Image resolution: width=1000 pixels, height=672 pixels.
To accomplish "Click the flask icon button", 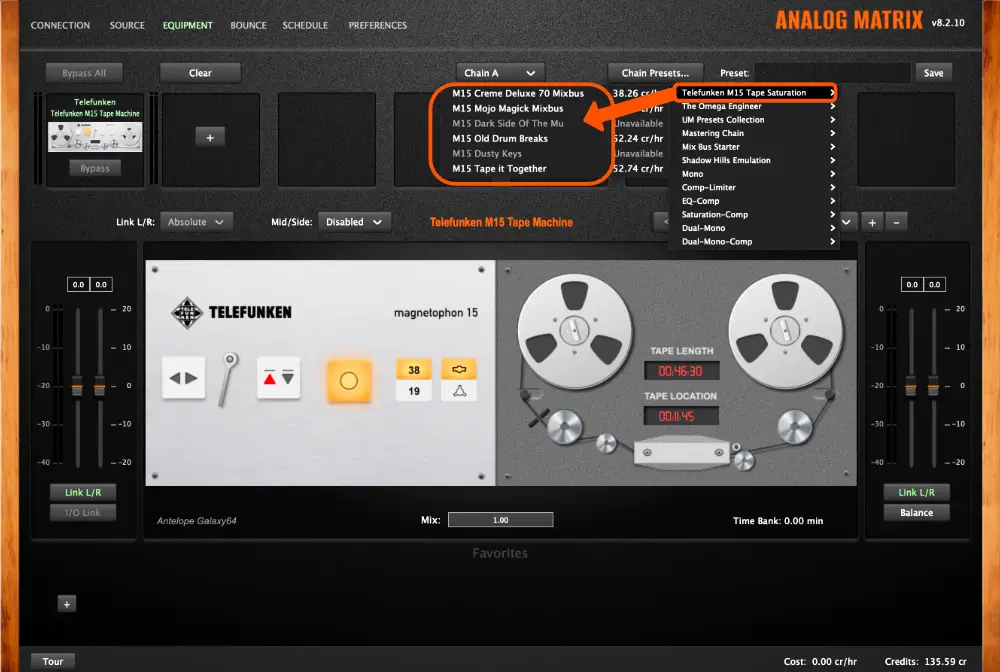I will [459, 391].
